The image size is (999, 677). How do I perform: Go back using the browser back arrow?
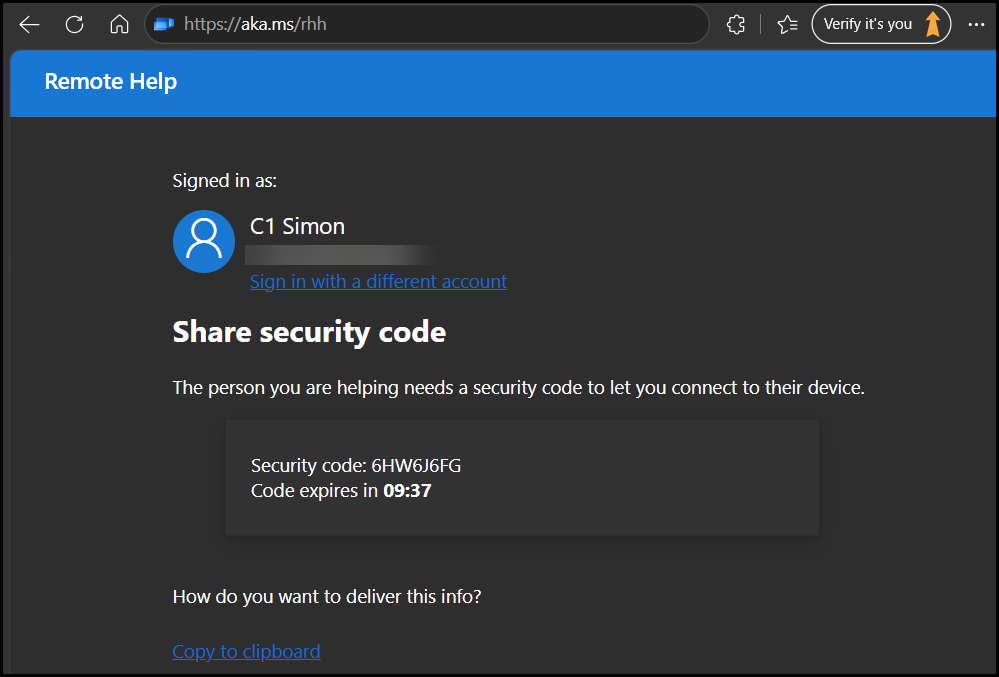pos(29,25)
